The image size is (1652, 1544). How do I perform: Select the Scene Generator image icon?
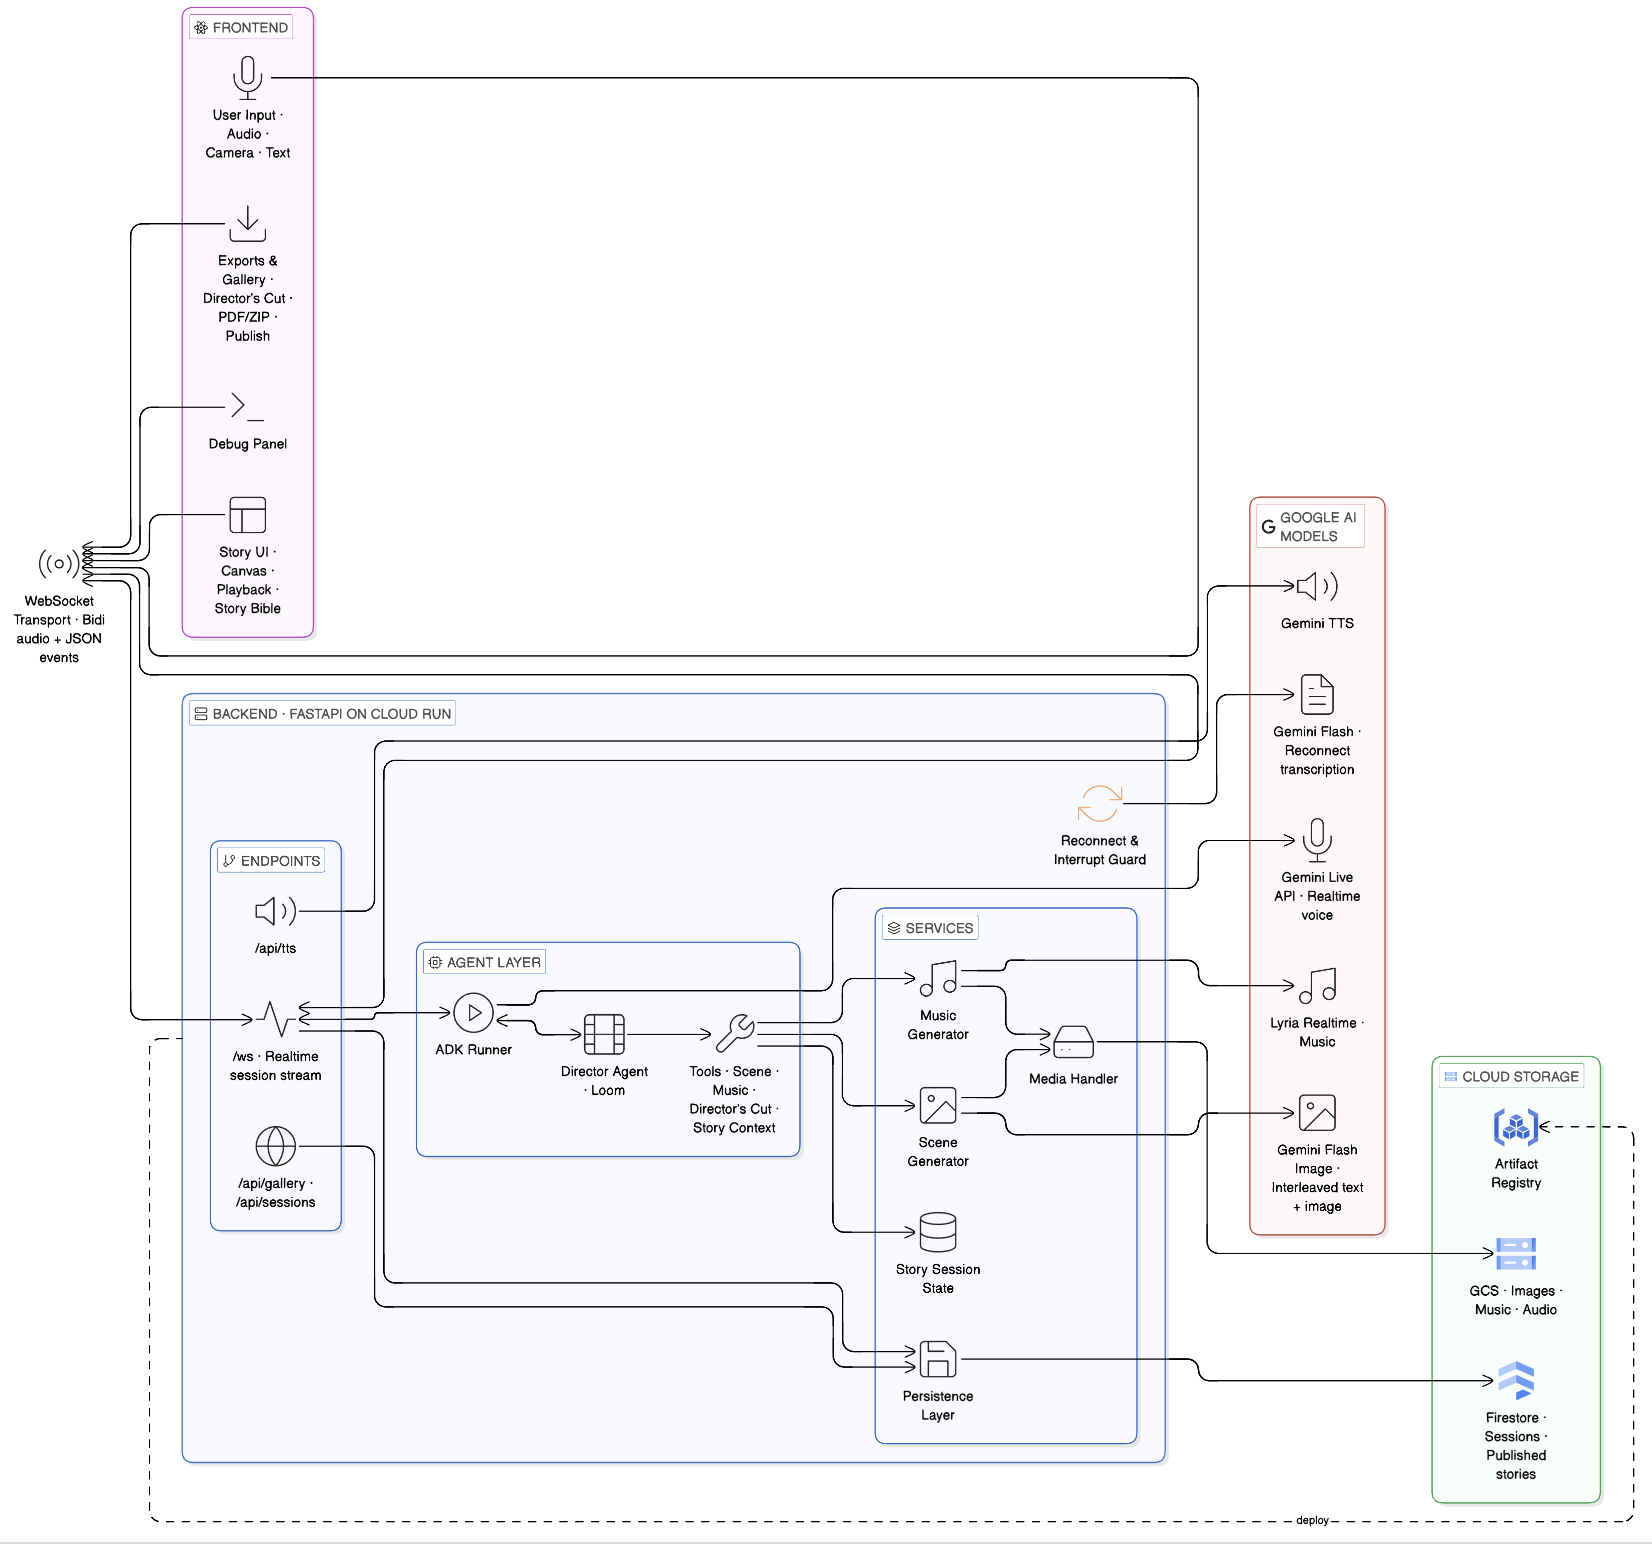(937, 1105)
